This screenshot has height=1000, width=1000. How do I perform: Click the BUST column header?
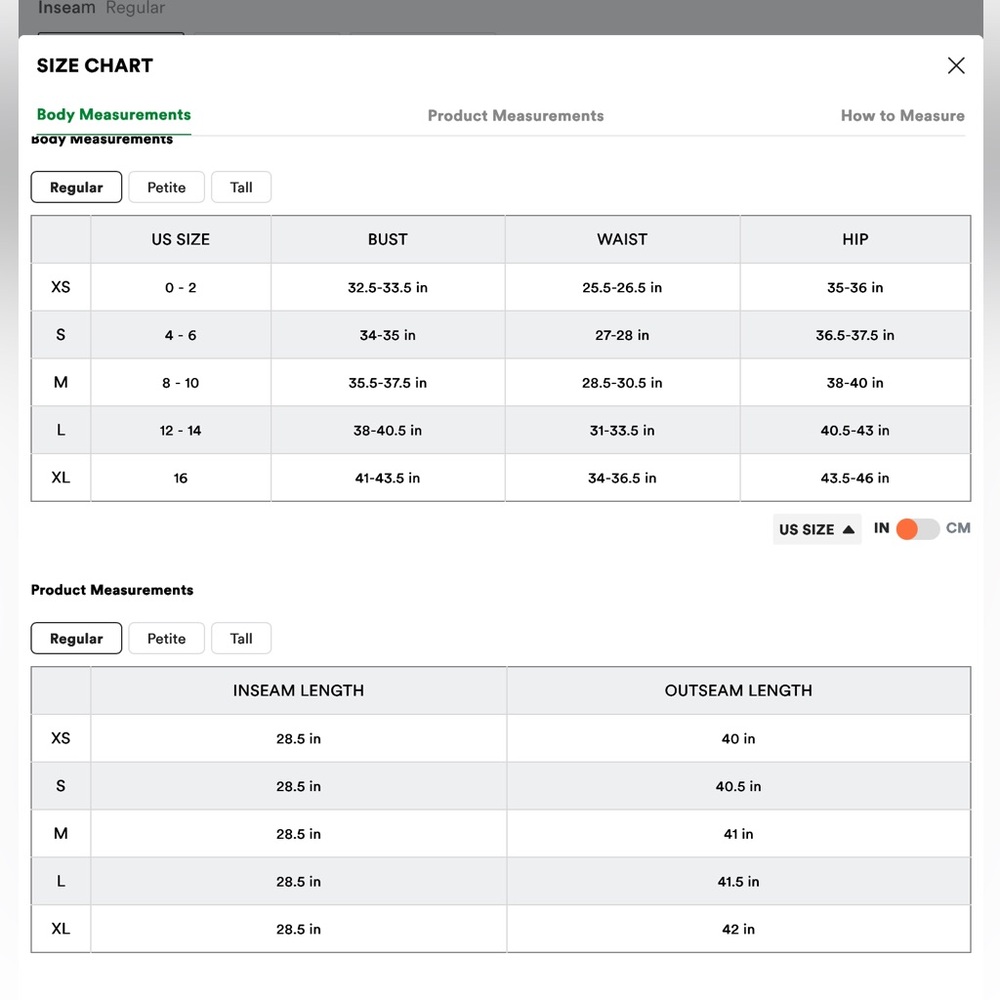pyautogui.click(x=388, y=239)
